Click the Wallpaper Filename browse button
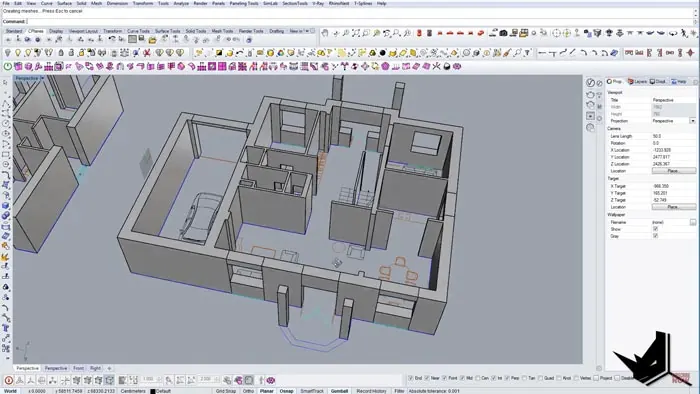 coord(692,222)
